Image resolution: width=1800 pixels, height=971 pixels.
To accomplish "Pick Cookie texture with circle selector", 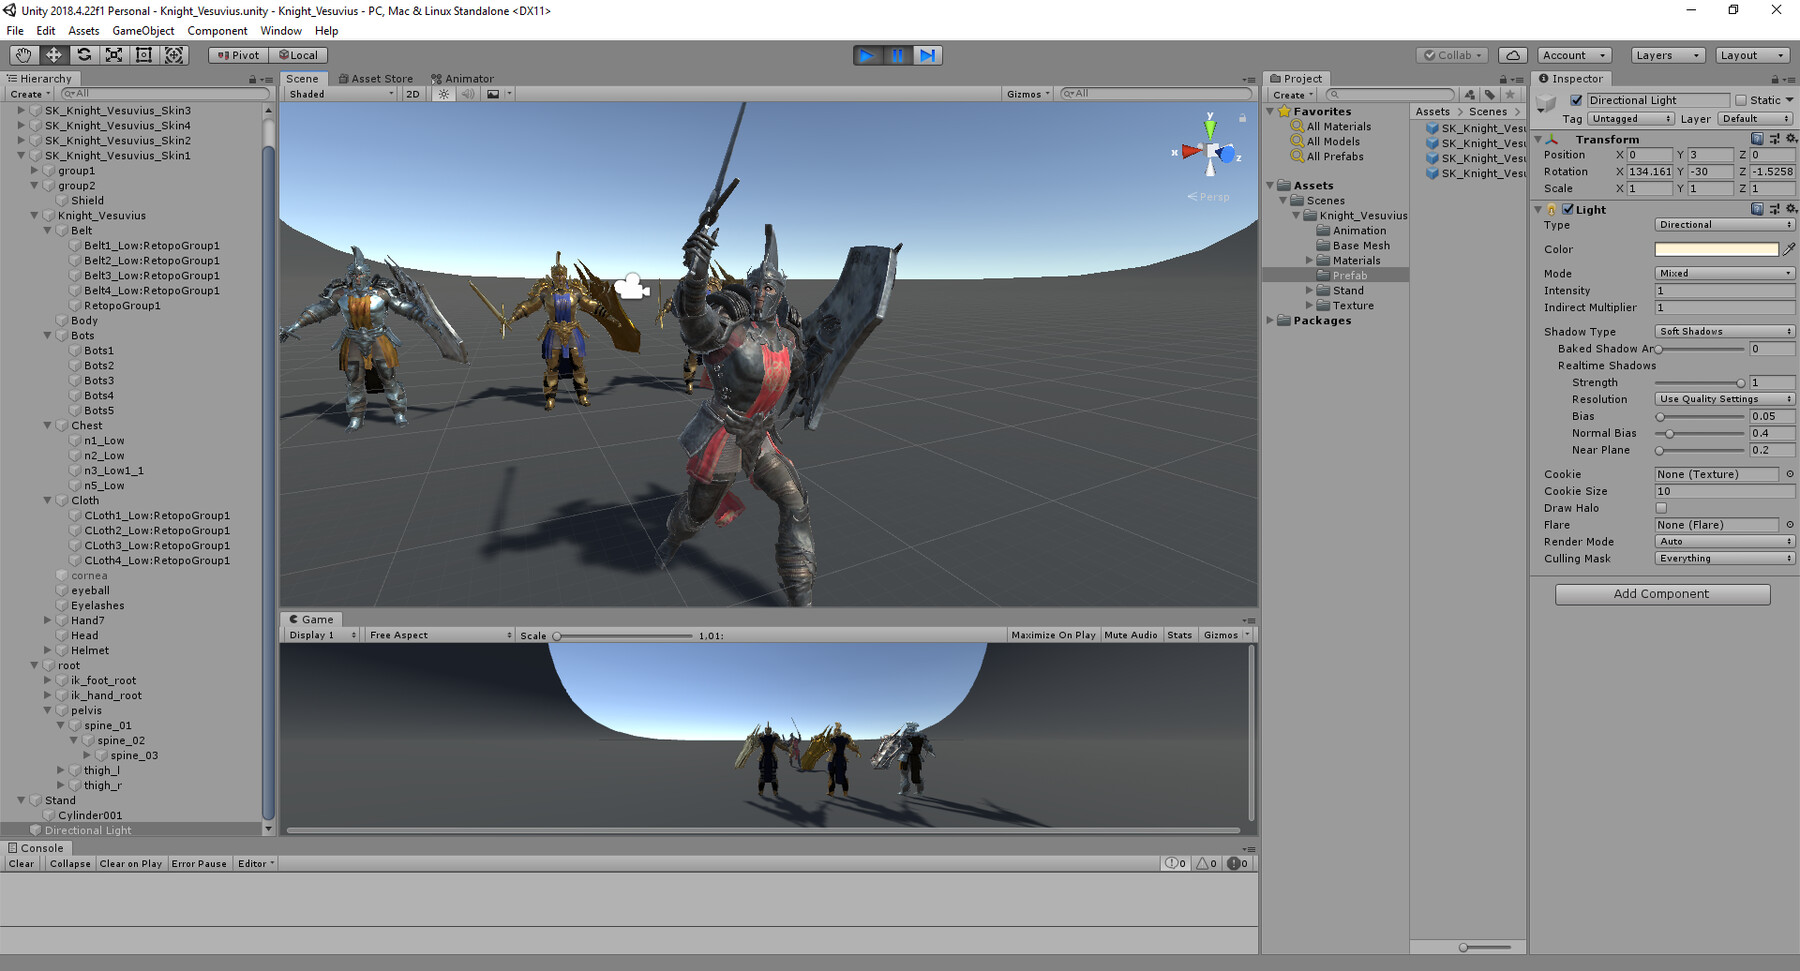I will click(x=1790, y=474).
